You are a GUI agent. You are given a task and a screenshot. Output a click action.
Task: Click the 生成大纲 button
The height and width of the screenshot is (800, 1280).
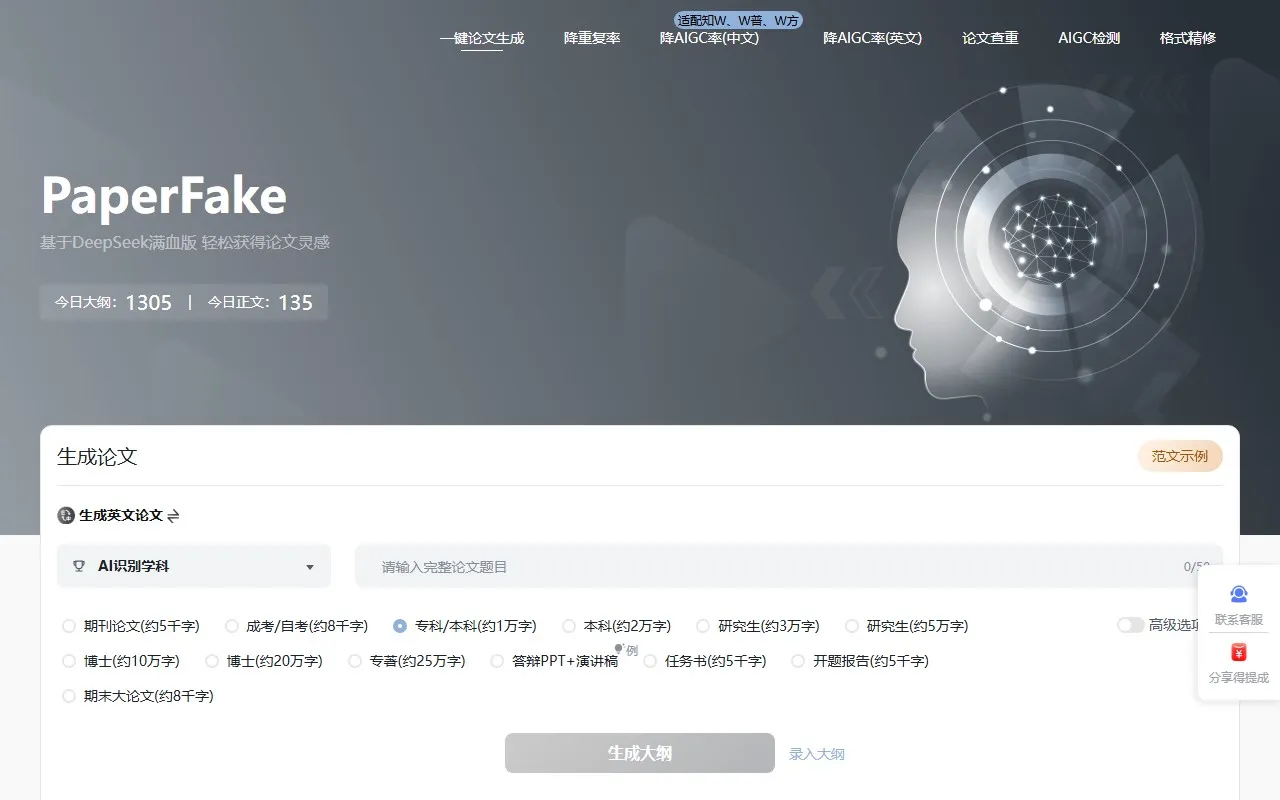tap(640, 753)
